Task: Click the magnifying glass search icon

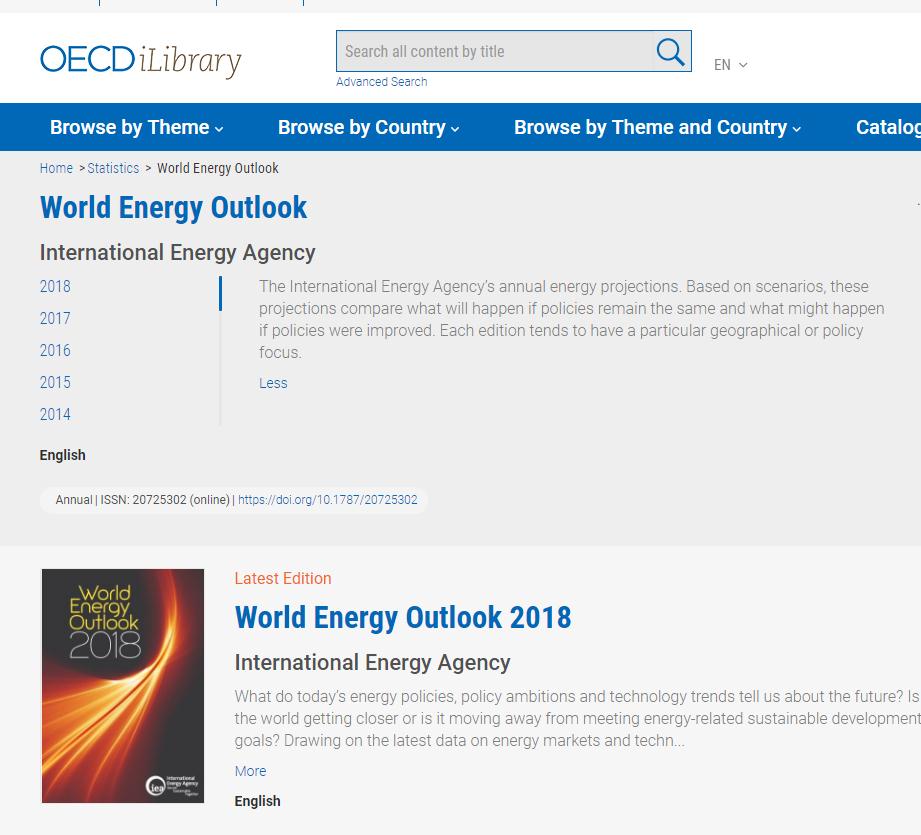Action: [670, 52]
